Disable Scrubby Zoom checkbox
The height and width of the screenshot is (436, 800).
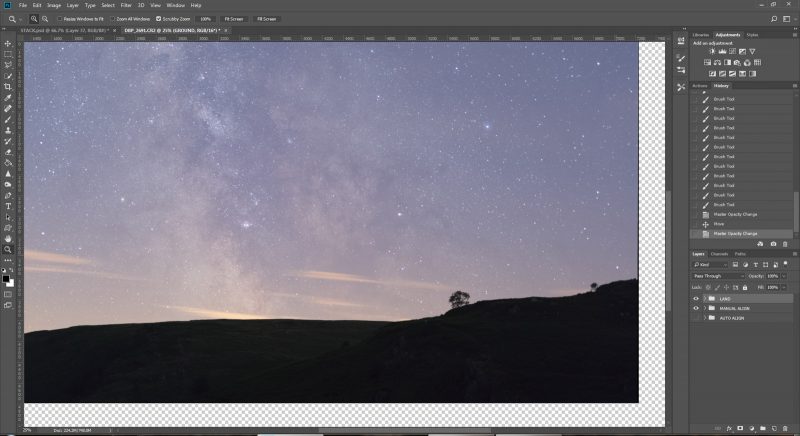pos(159,19)
